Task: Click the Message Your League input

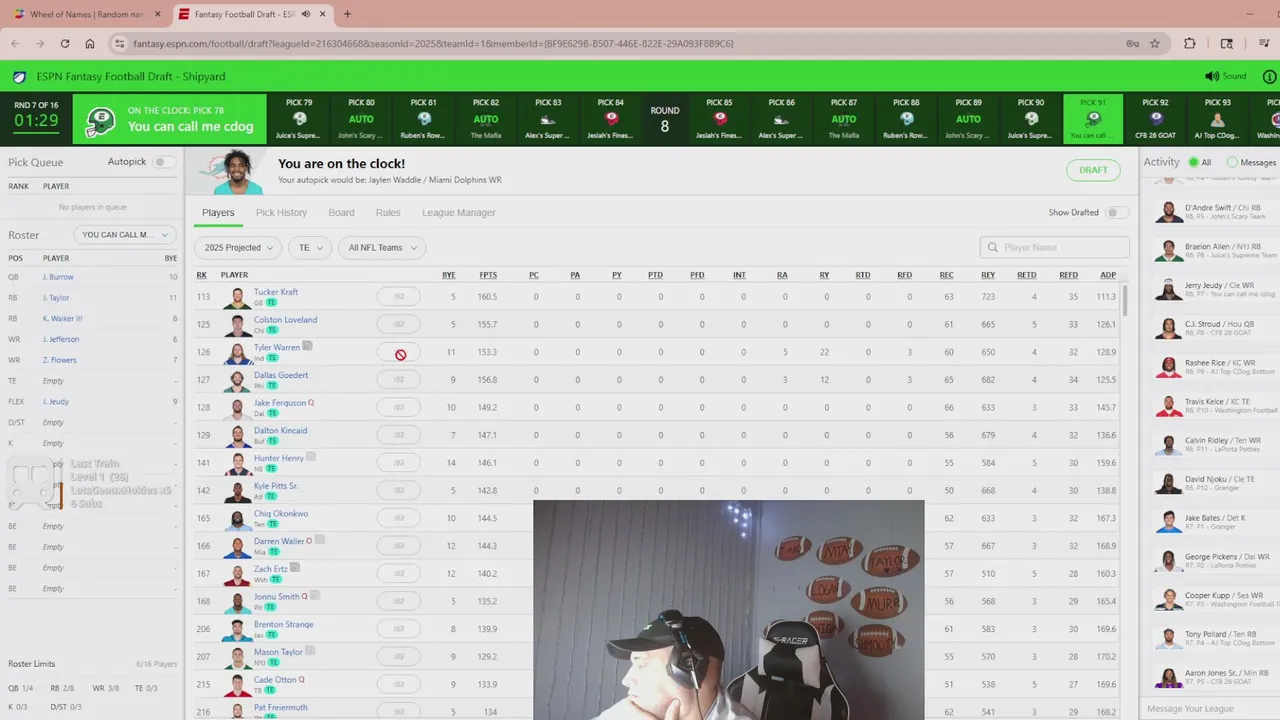Action: [x=1209, y=709]
